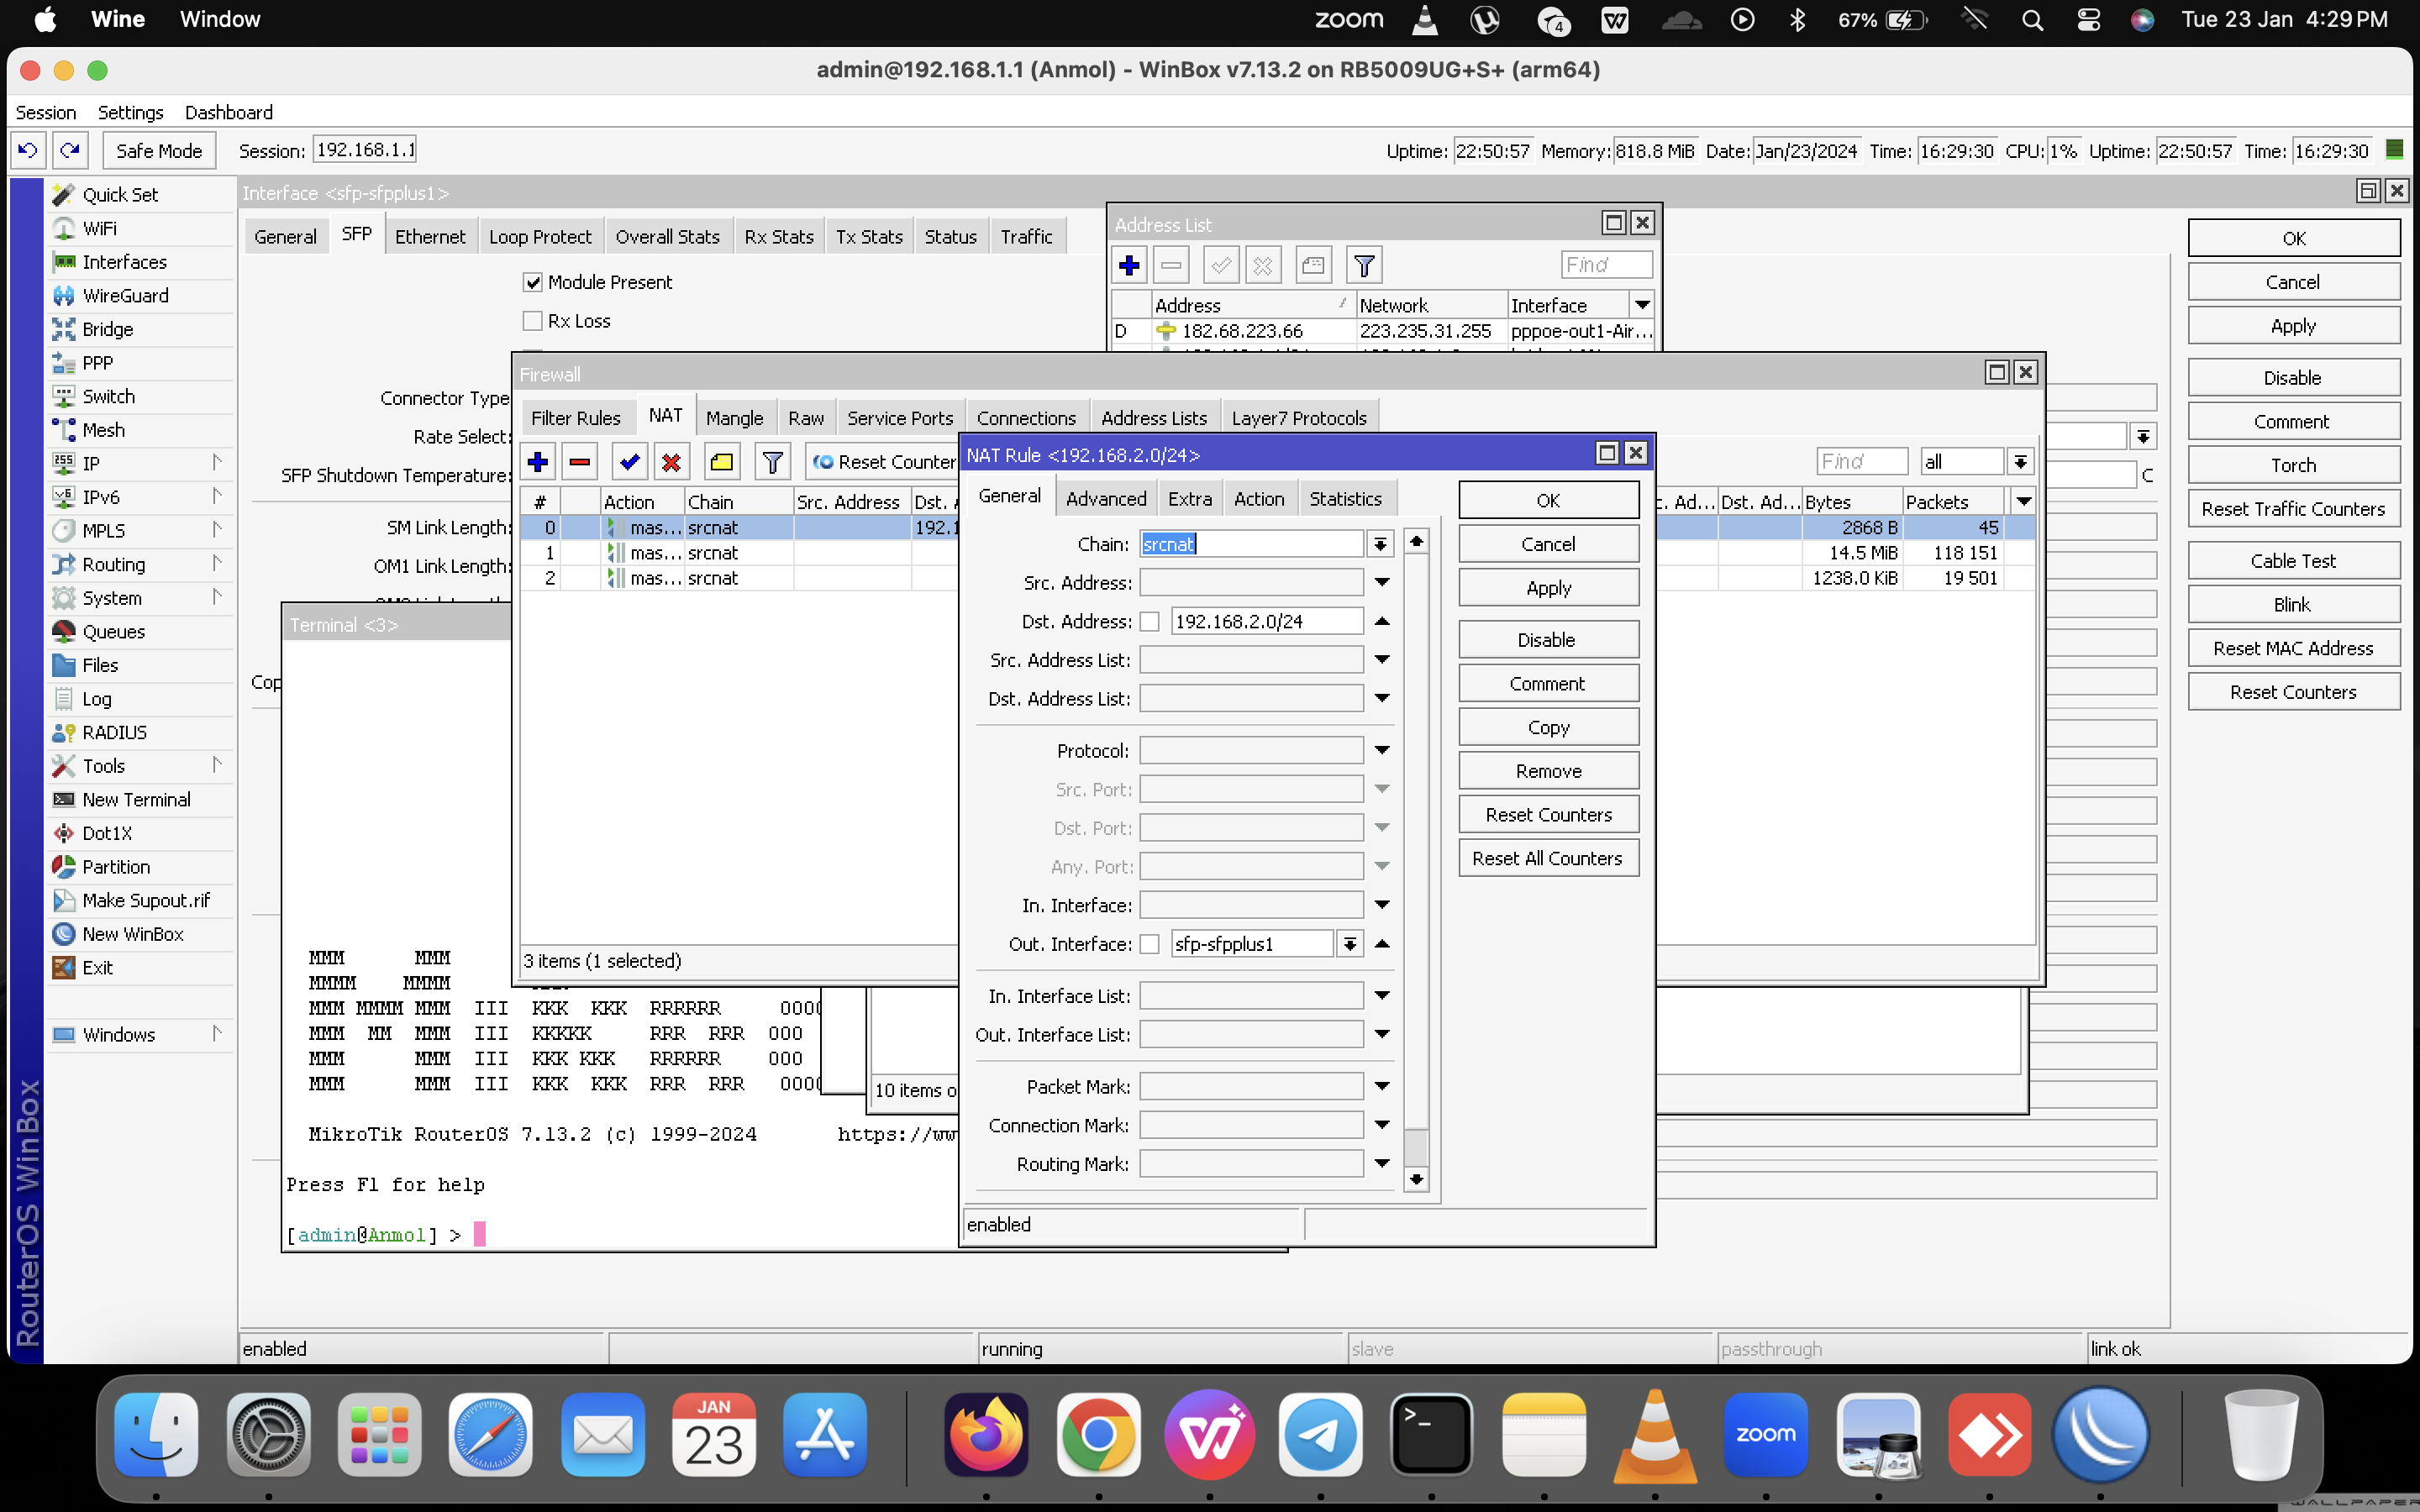Click the red minus Remove icon in the Firewall toolbar

pos(580,462)
